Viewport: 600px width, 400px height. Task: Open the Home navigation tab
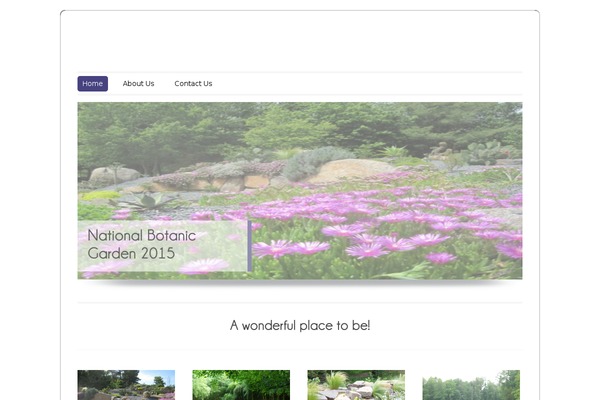pos(93,83)
